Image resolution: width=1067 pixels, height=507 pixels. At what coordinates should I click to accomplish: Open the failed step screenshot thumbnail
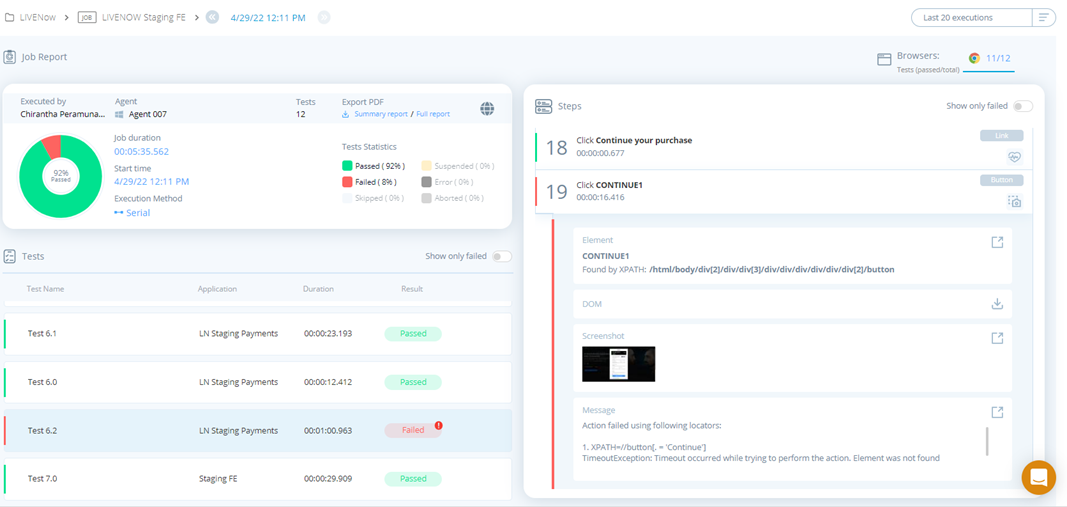619,364
